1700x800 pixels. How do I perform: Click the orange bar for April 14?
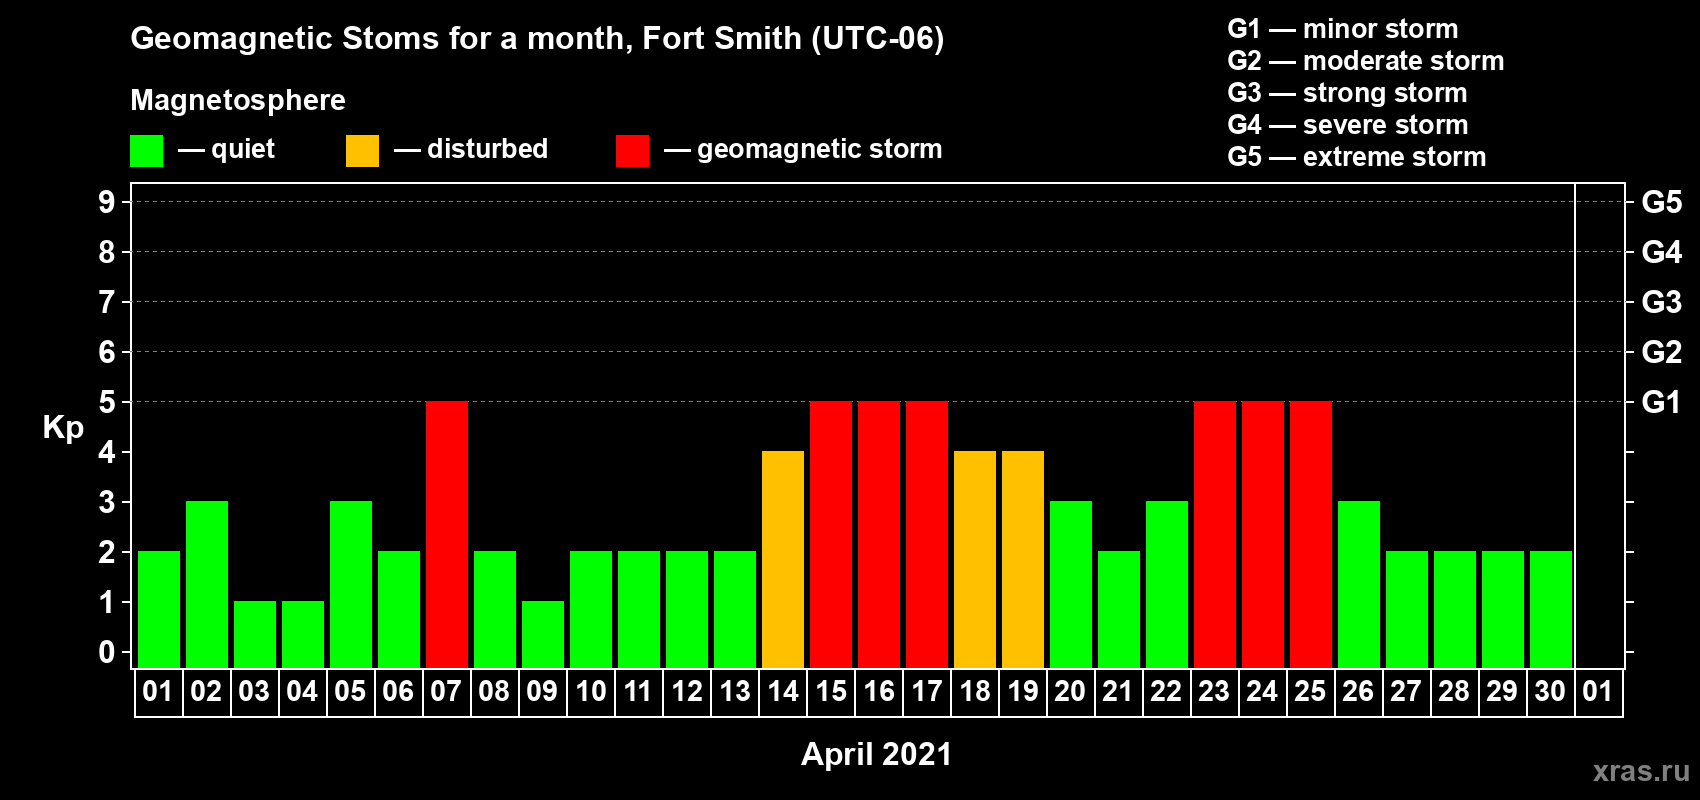pyautogui.click(x=783, y=559)
